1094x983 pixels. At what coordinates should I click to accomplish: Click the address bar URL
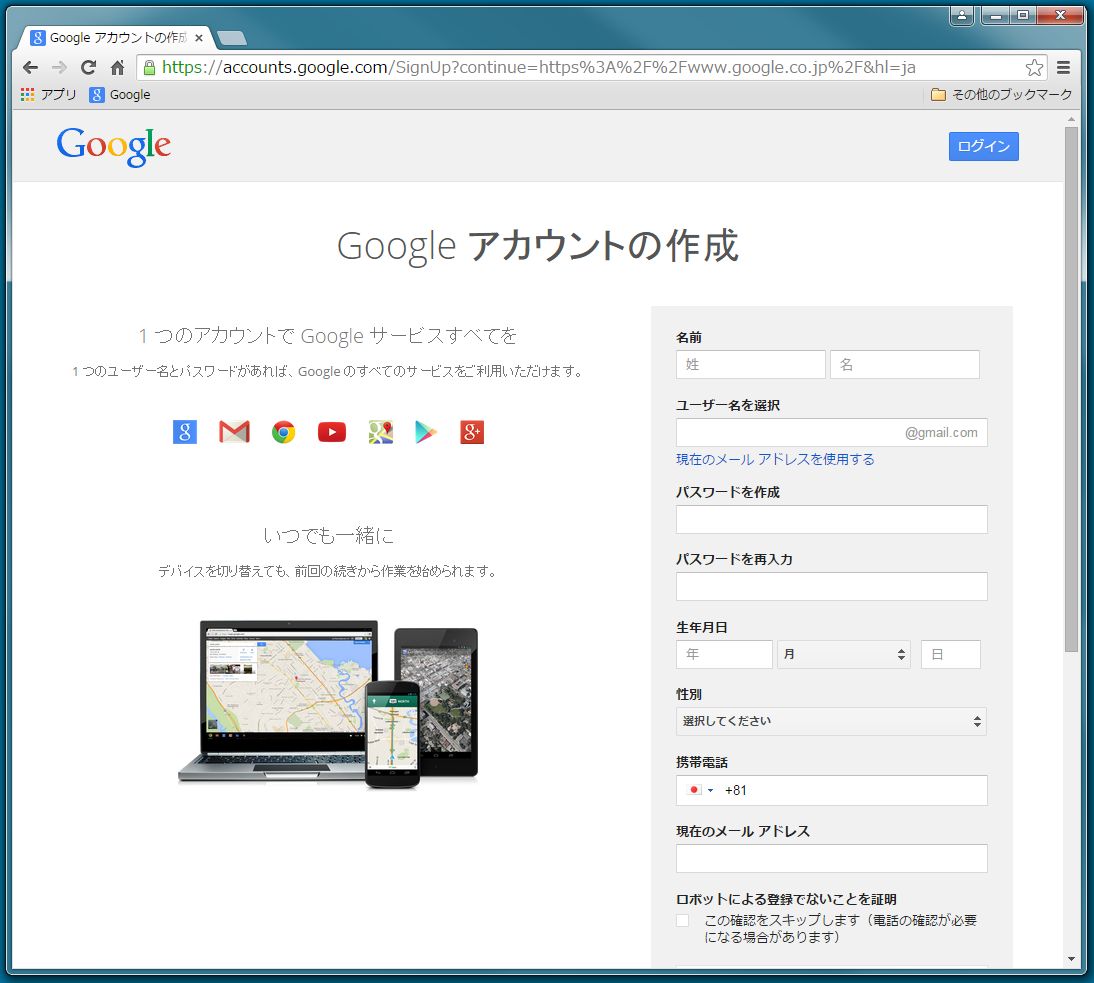point(537,68)
